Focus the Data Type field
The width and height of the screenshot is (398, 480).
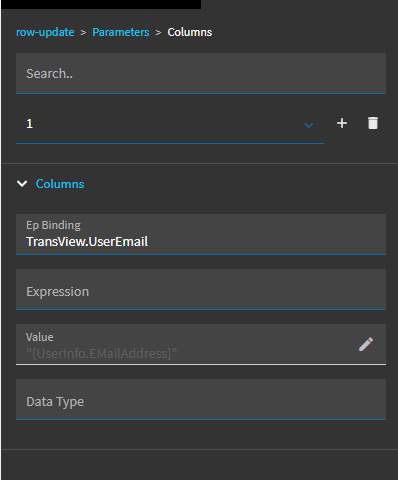tap(201, 399)
